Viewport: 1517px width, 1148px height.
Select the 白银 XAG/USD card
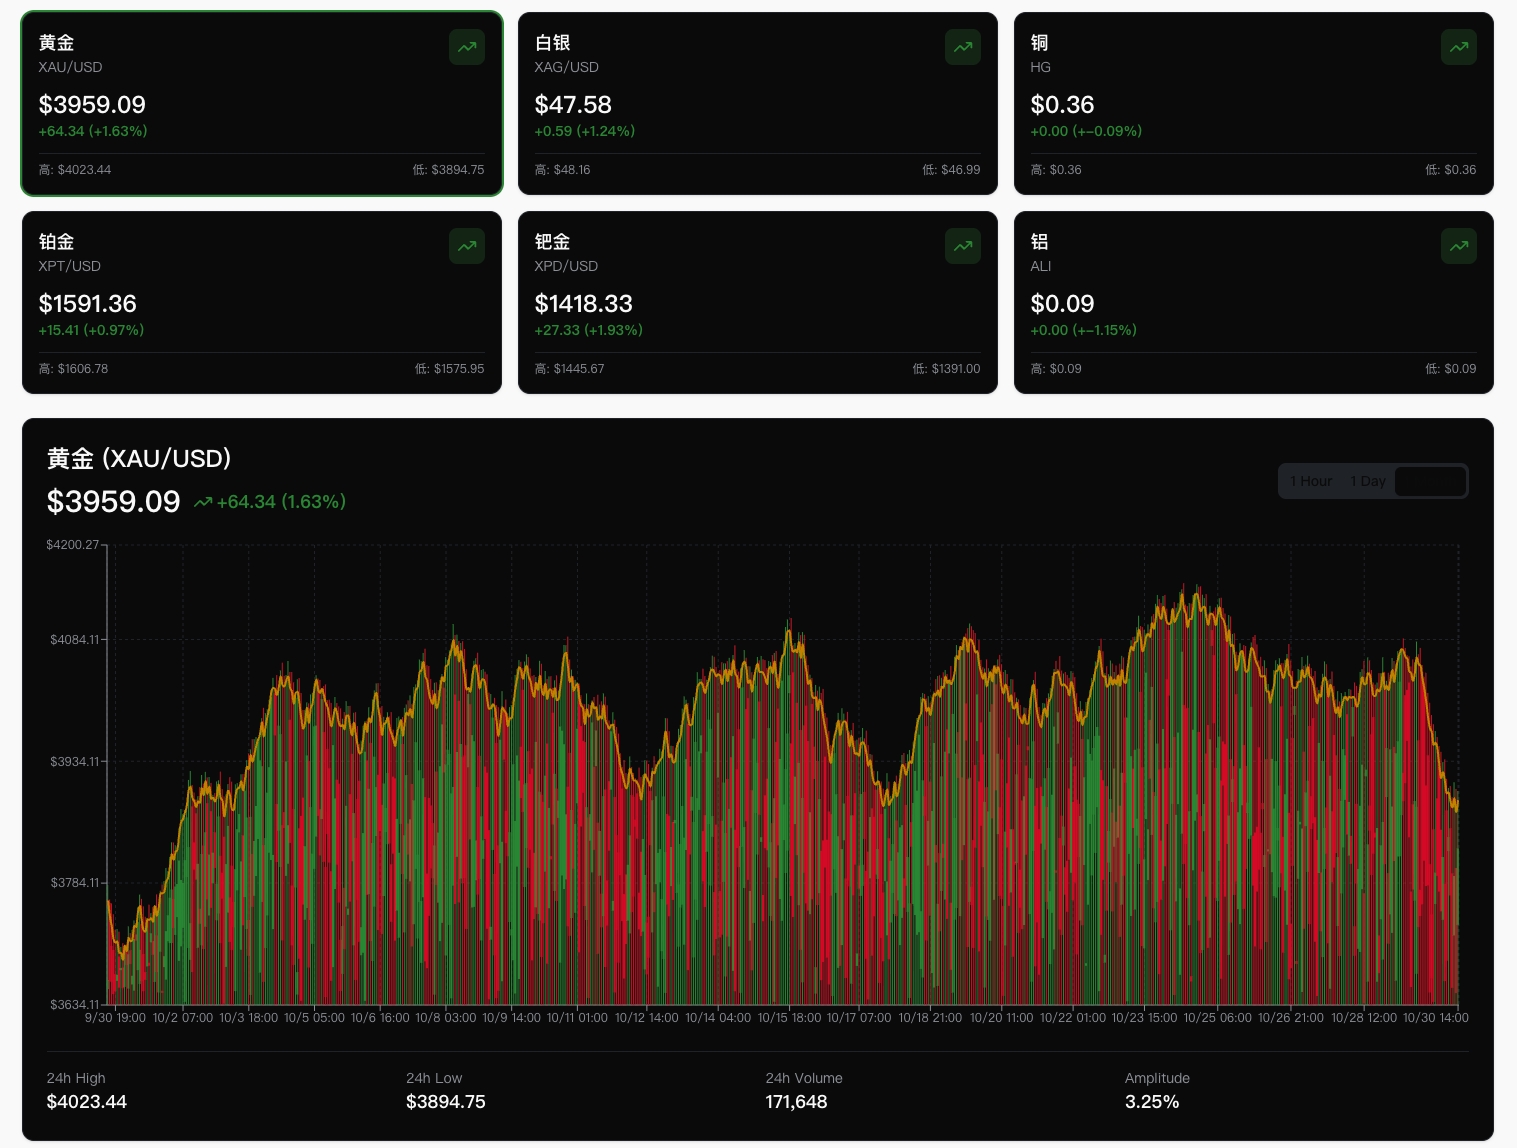click(x=757, y=103)
